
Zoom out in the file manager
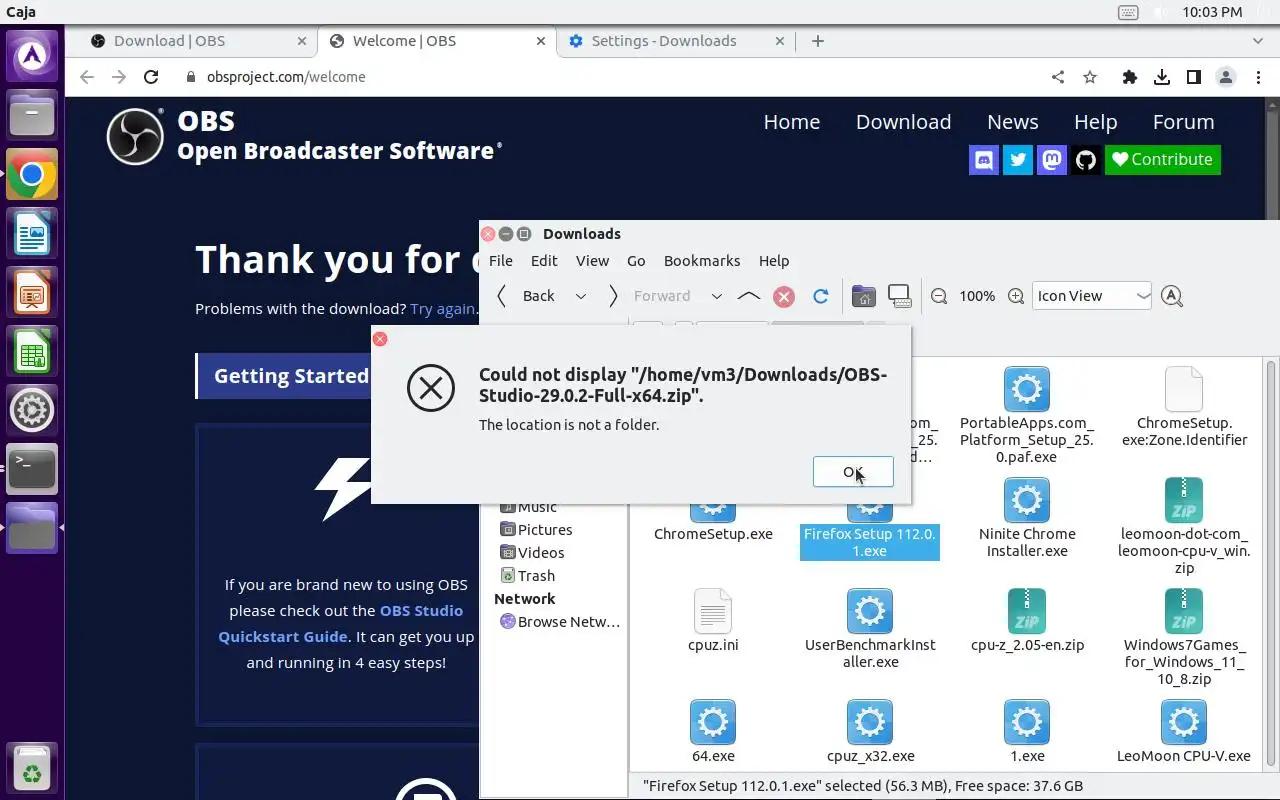point(939,296)
